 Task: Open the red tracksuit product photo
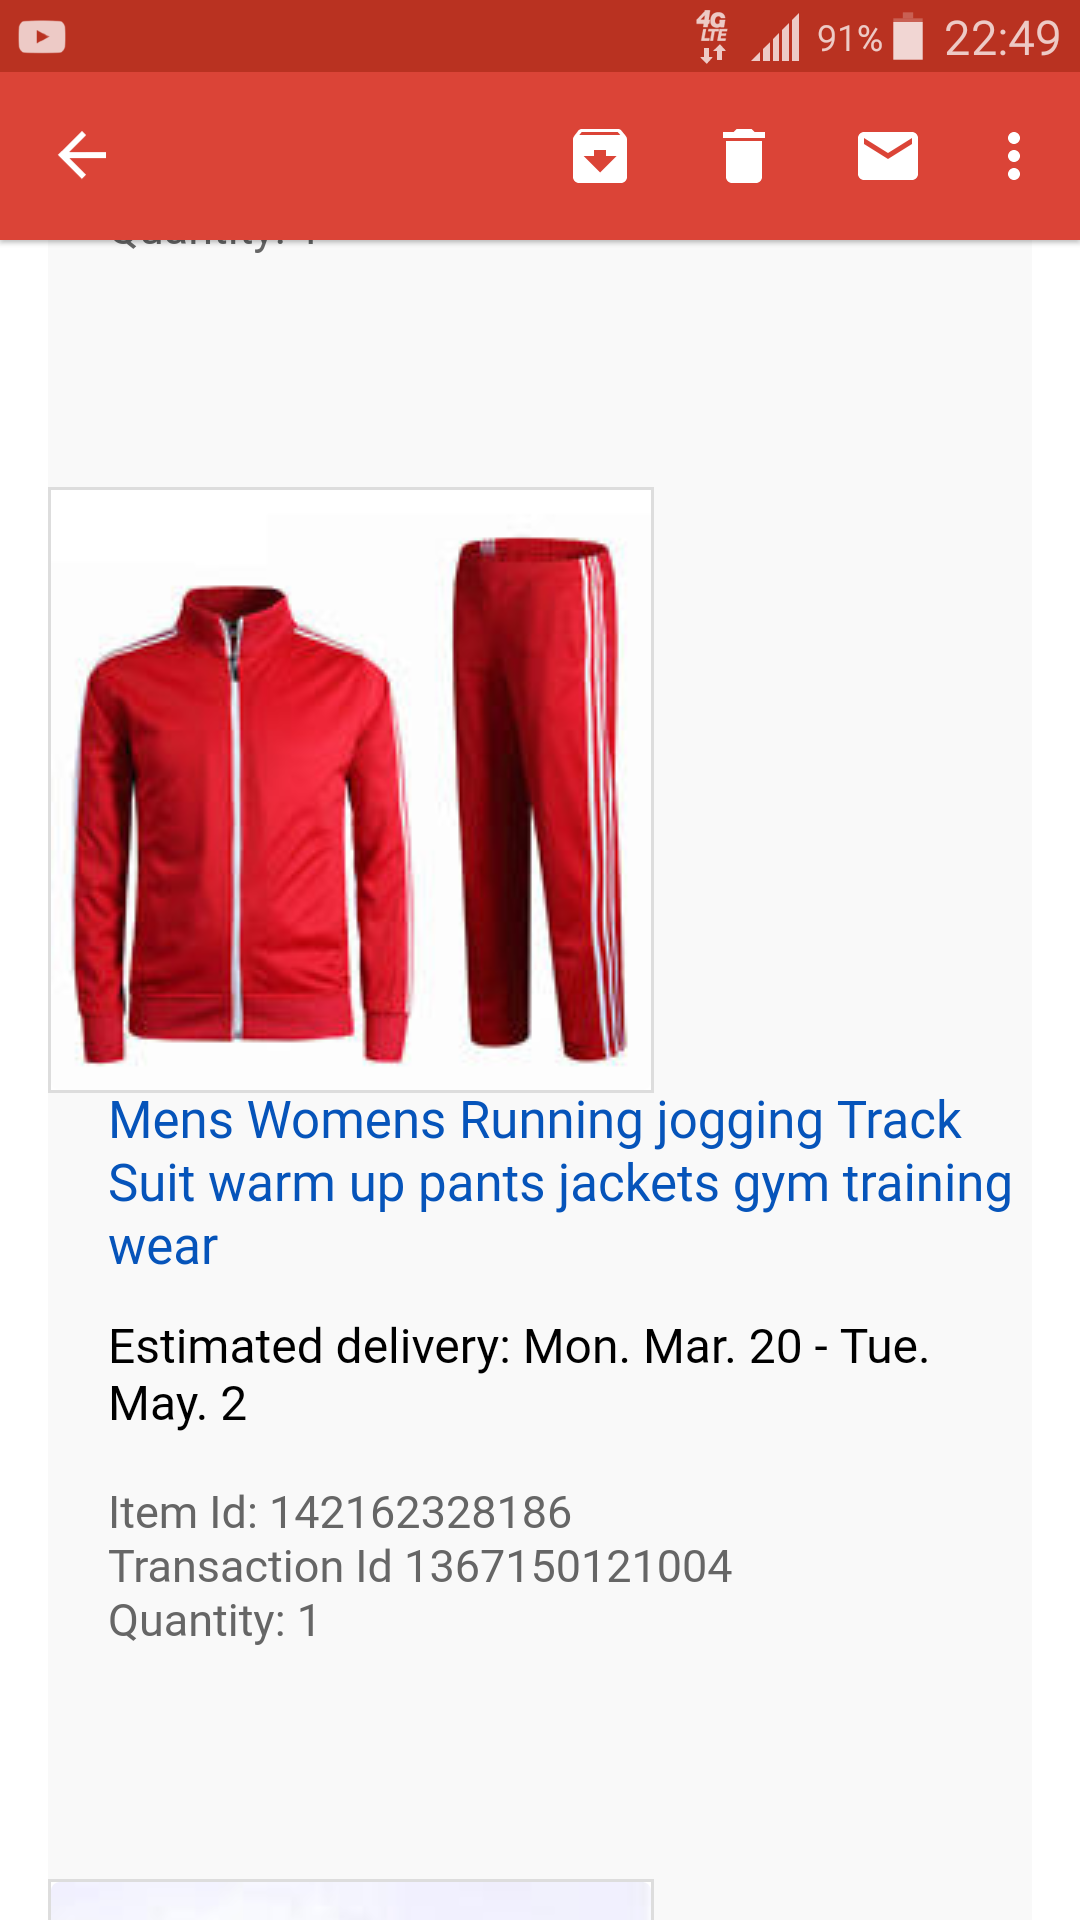pos(351,790)
